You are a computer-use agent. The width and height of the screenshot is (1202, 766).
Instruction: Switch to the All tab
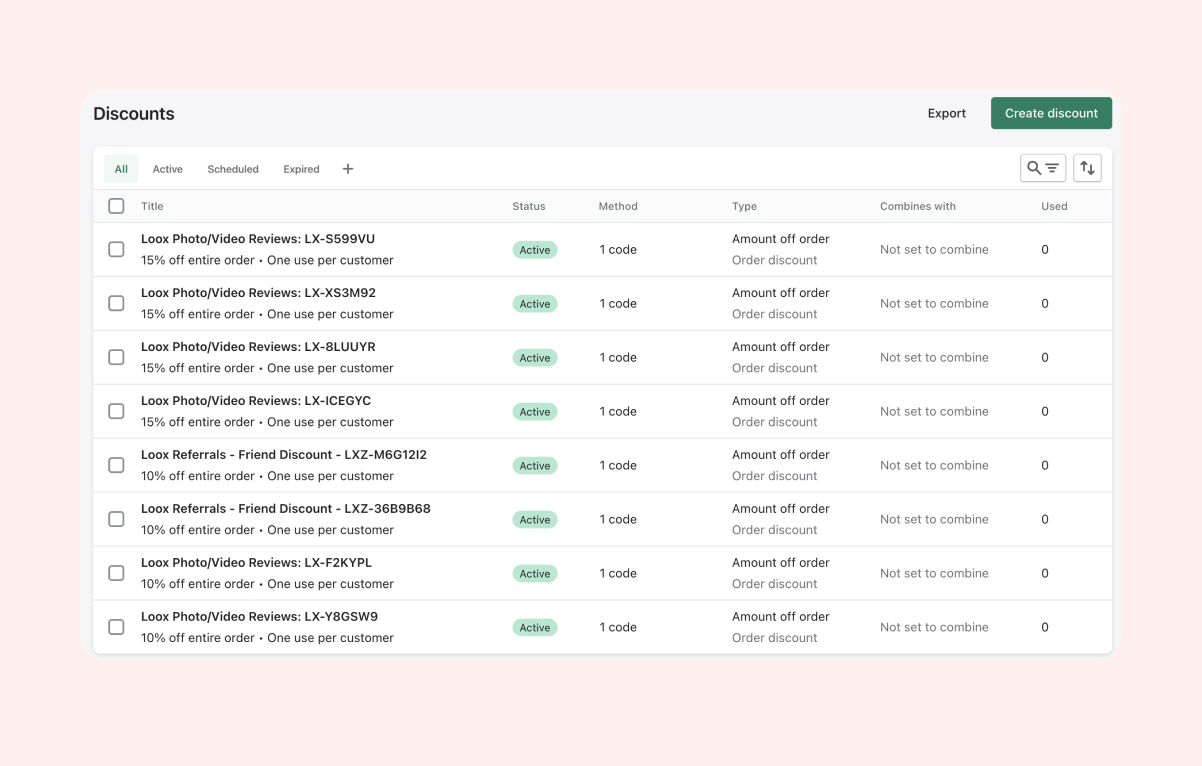121,169
